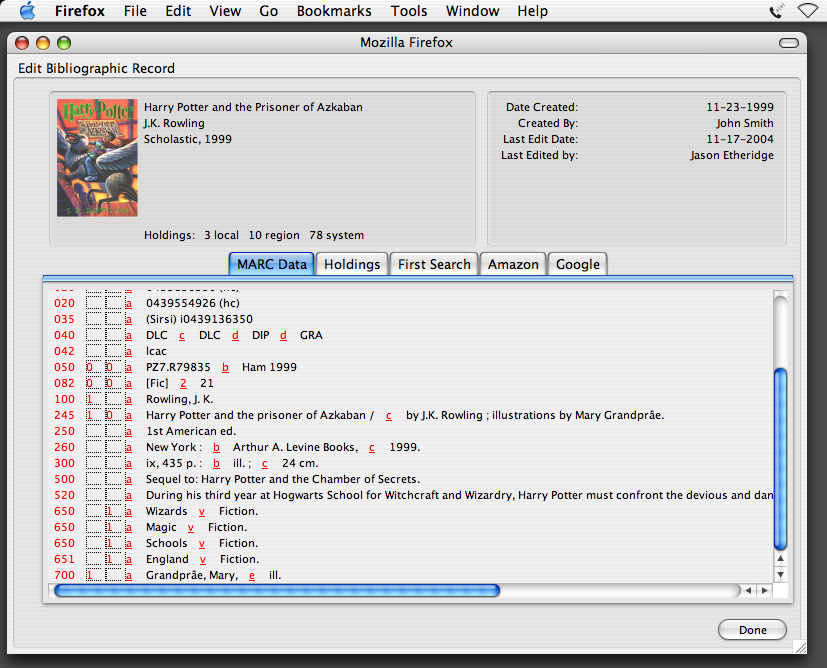827x668 pixels.
Task: Click subfield code v in the Wizards row
Action: point(201,511)
